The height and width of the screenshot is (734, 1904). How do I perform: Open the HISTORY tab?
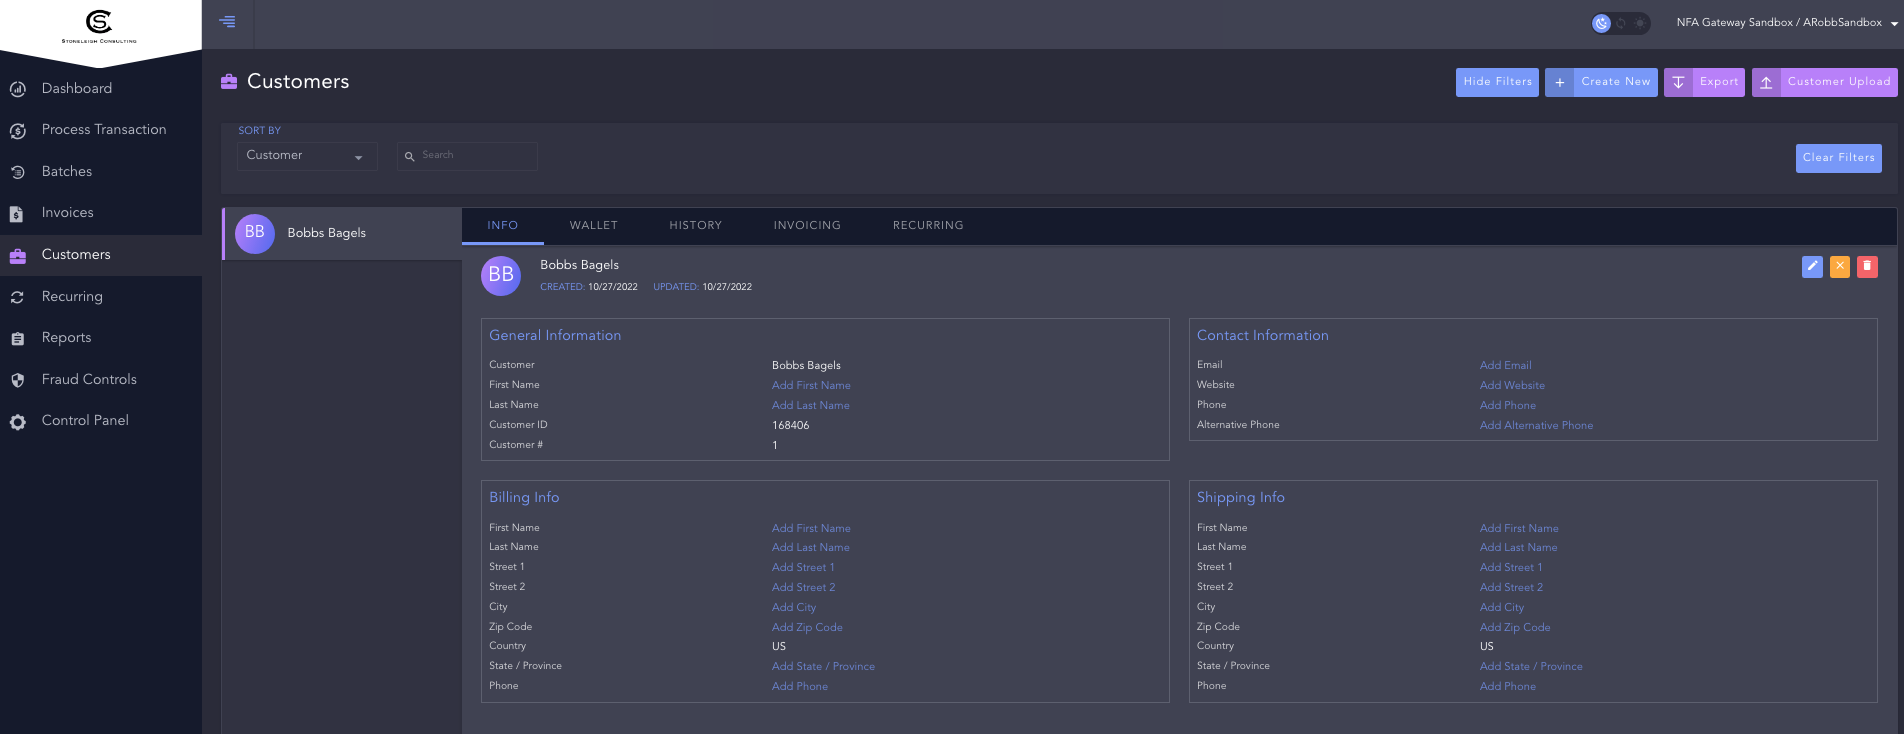[x=696, y=226]
